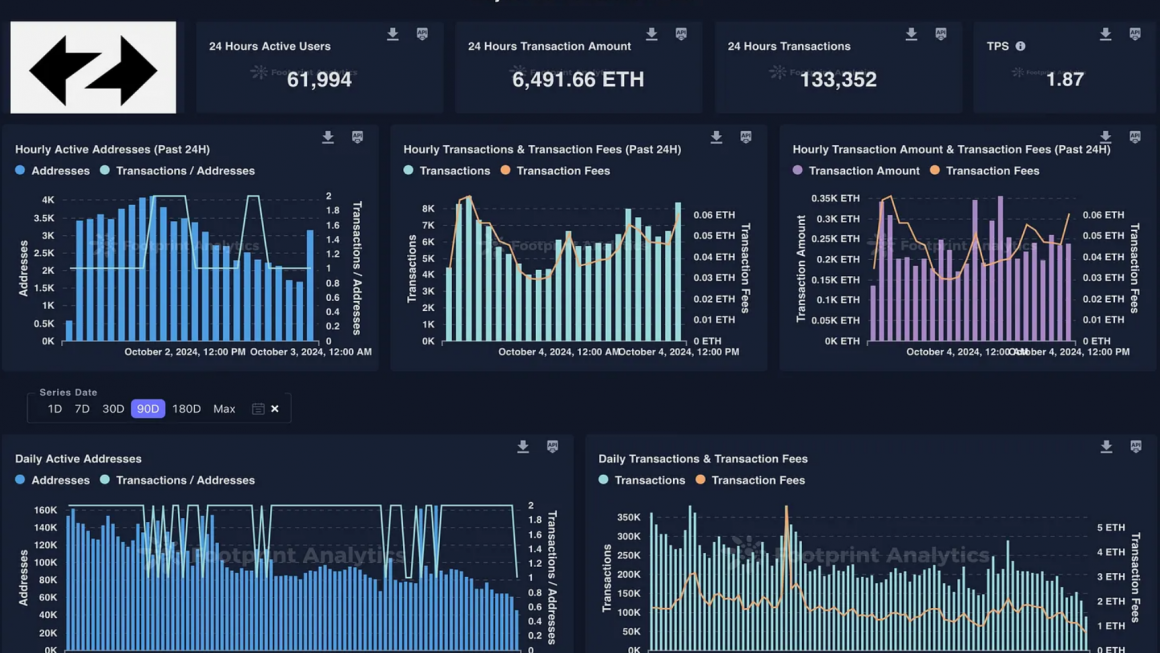1160x653 pixels.
Task: Click October 3, 2024, 12:00 AM axis label
Action: tap(311, 352)
